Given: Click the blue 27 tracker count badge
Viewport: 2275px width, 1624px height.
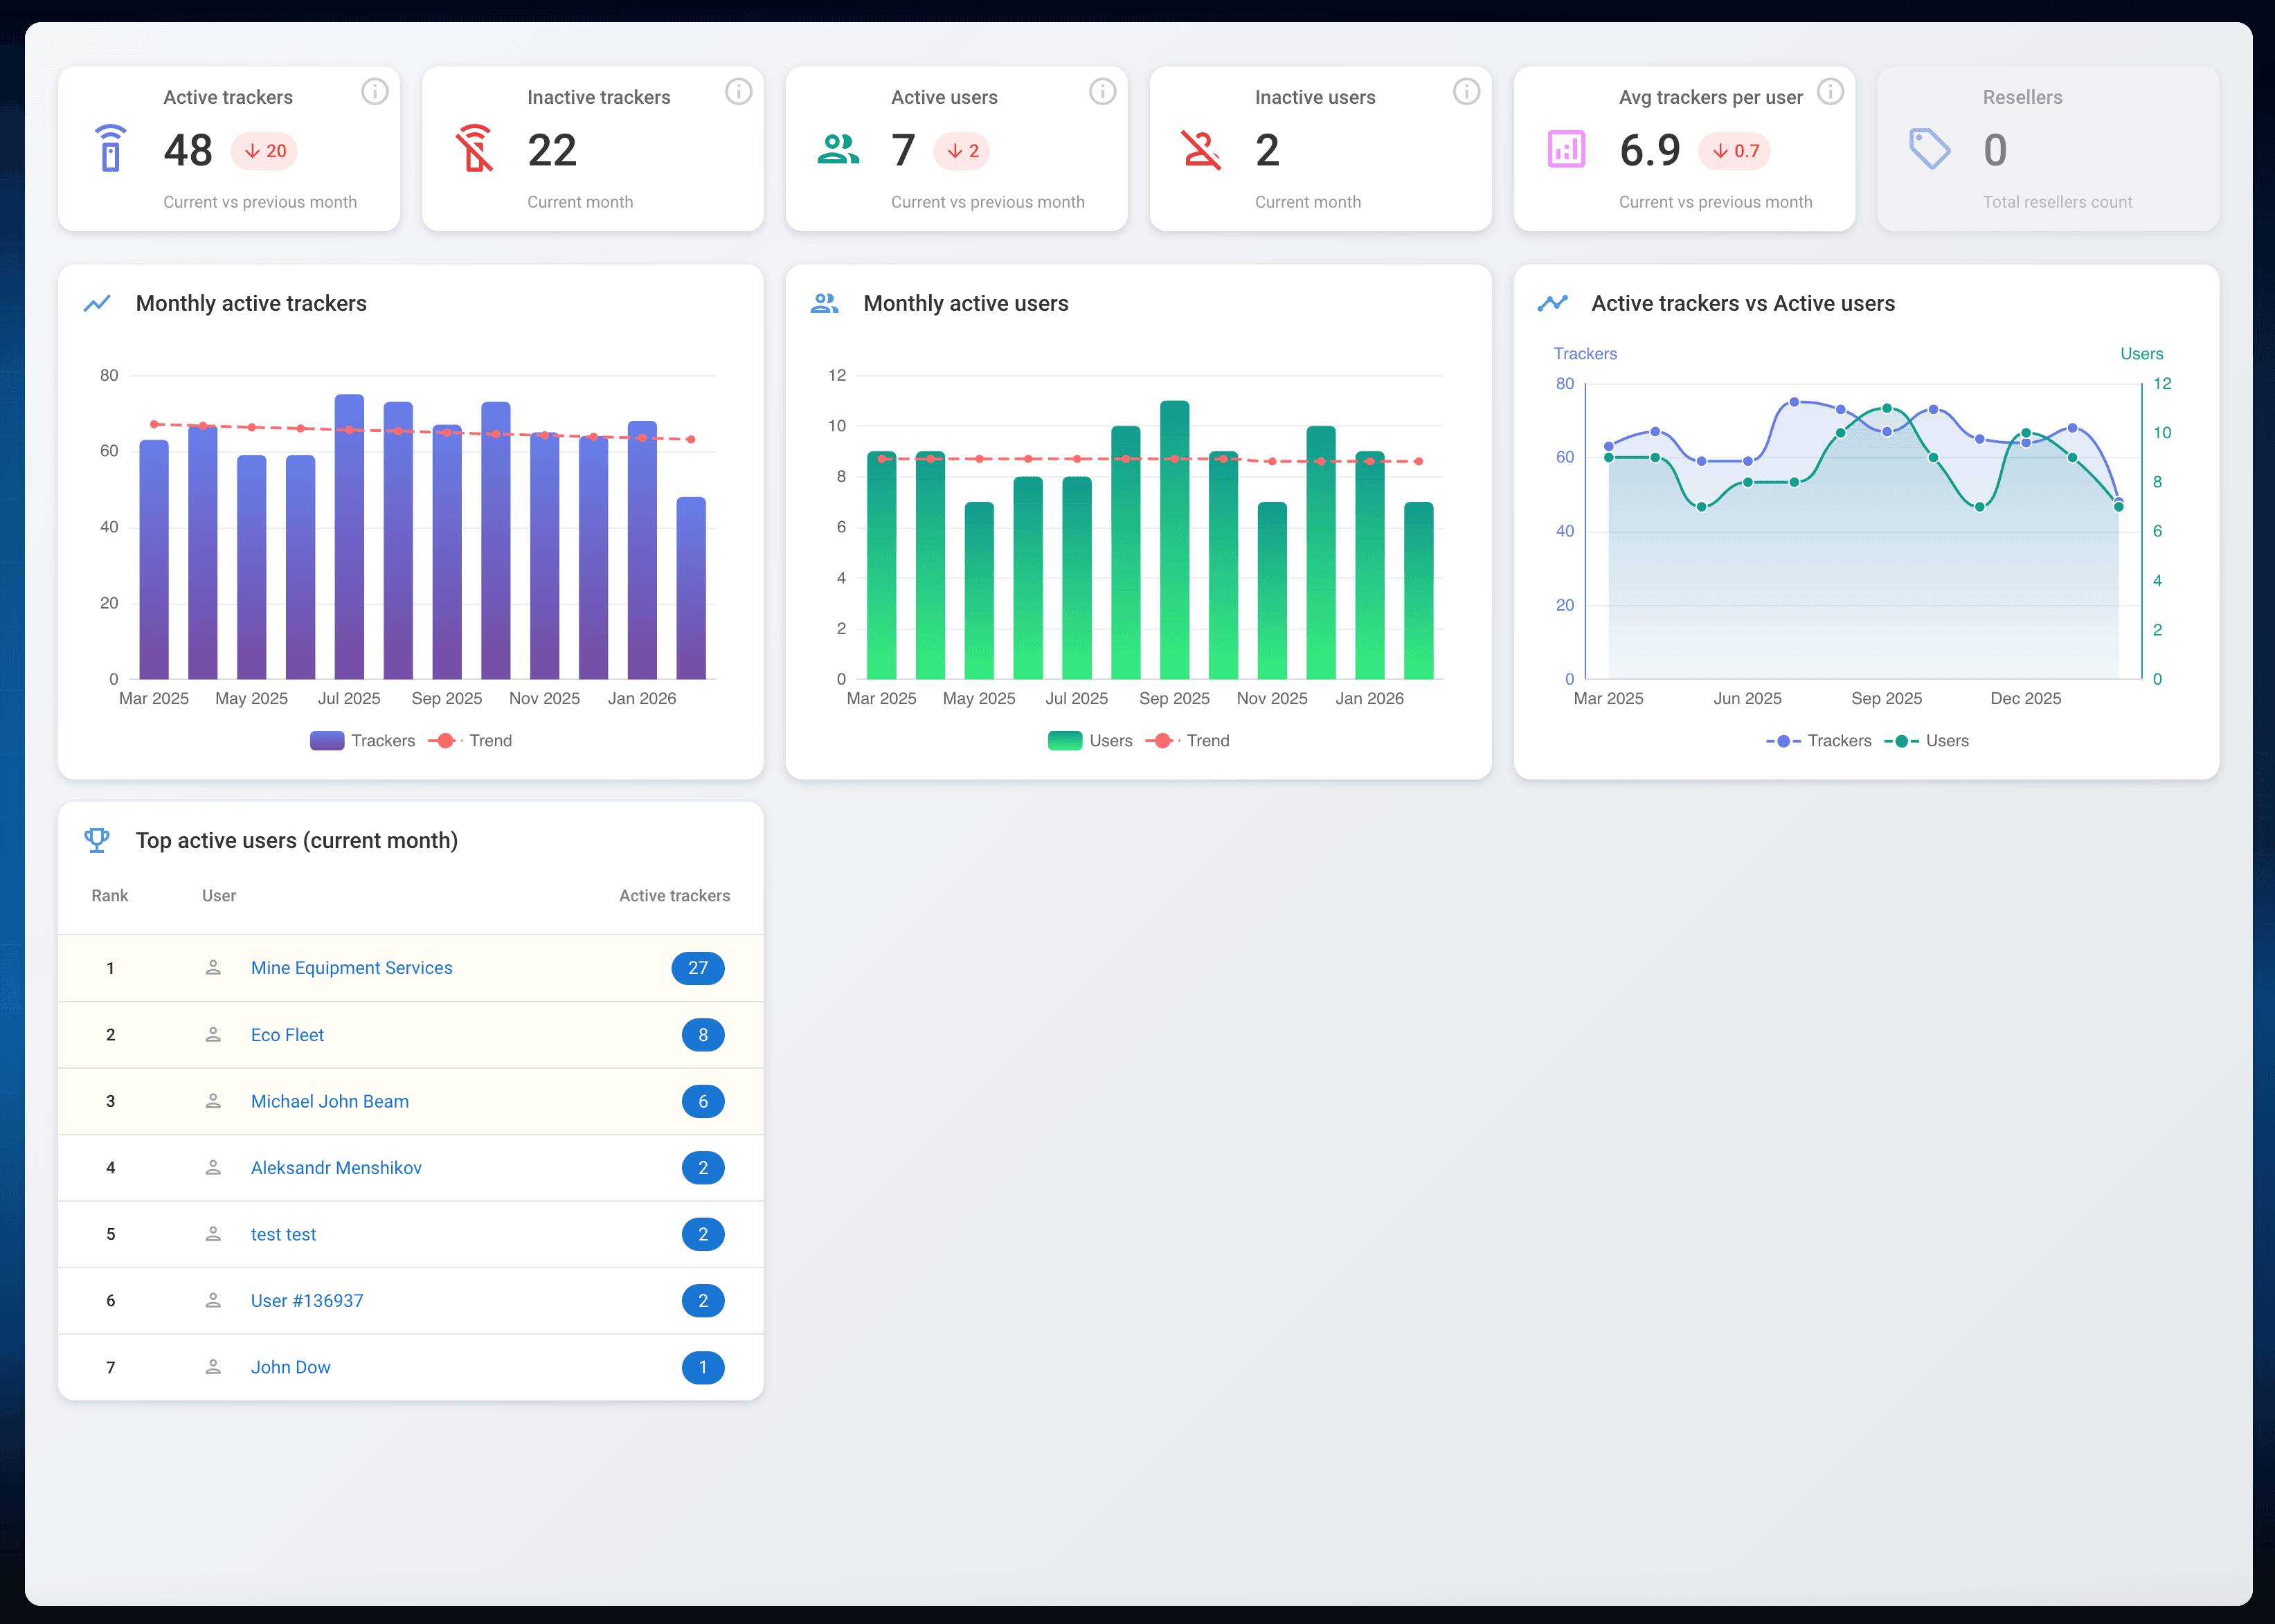Looking at the screenshot, I should click(698, 968).
